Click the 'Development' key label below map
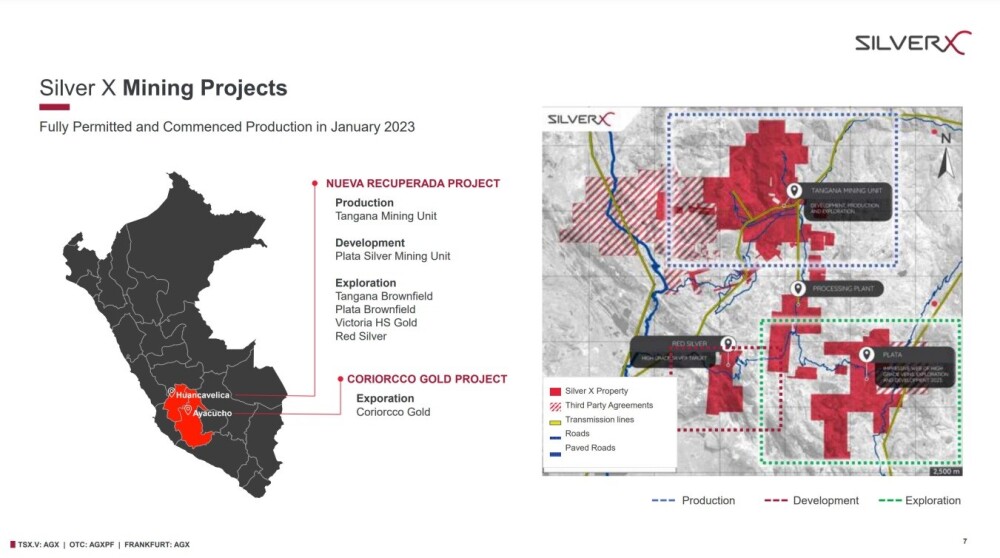 pyautogui.click(x=826, y=501)
